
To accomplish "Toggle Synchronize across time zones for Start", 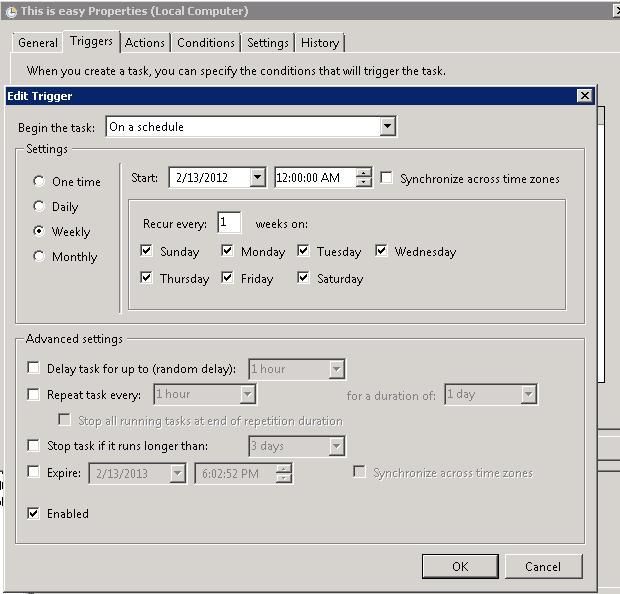I will pyautogui.click(x=386, y=178).
